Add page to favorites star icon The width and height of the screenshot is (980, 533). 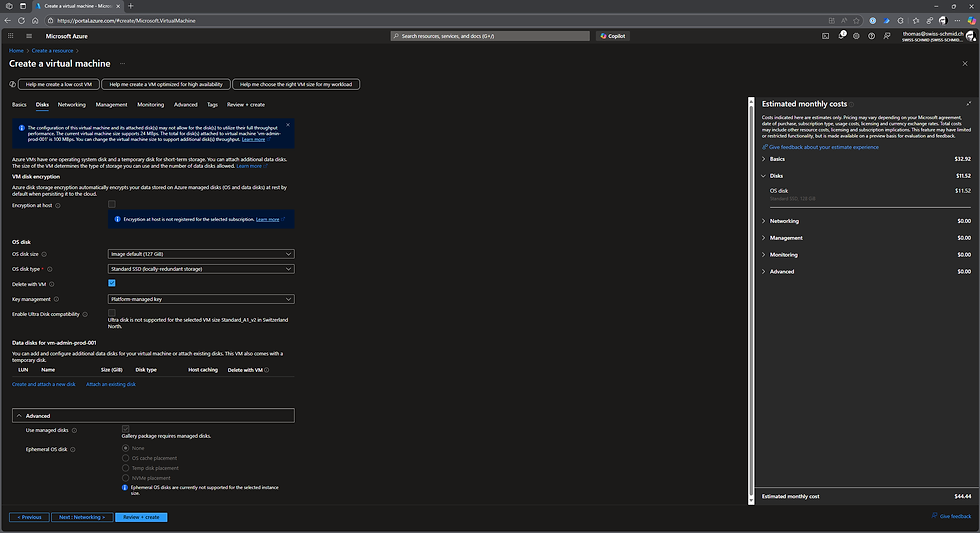click(x=856, y=21)
